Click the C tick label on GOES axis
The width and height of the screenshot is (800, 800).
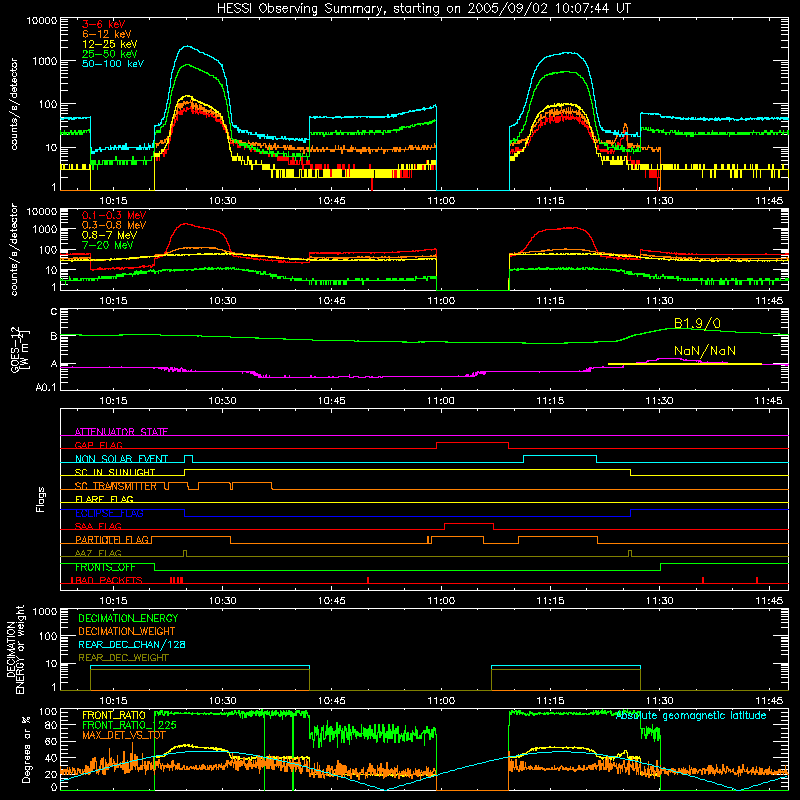[x=54, y=311]
